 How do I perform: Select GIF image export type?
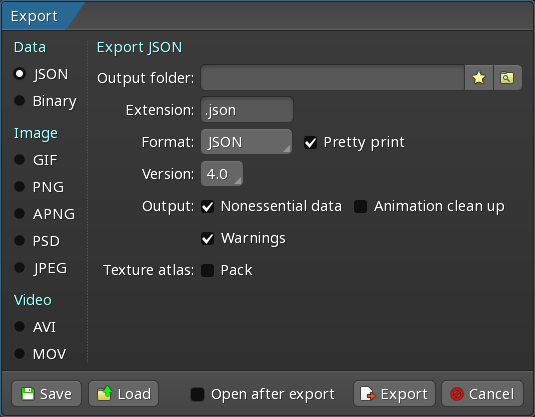[35, 160]
